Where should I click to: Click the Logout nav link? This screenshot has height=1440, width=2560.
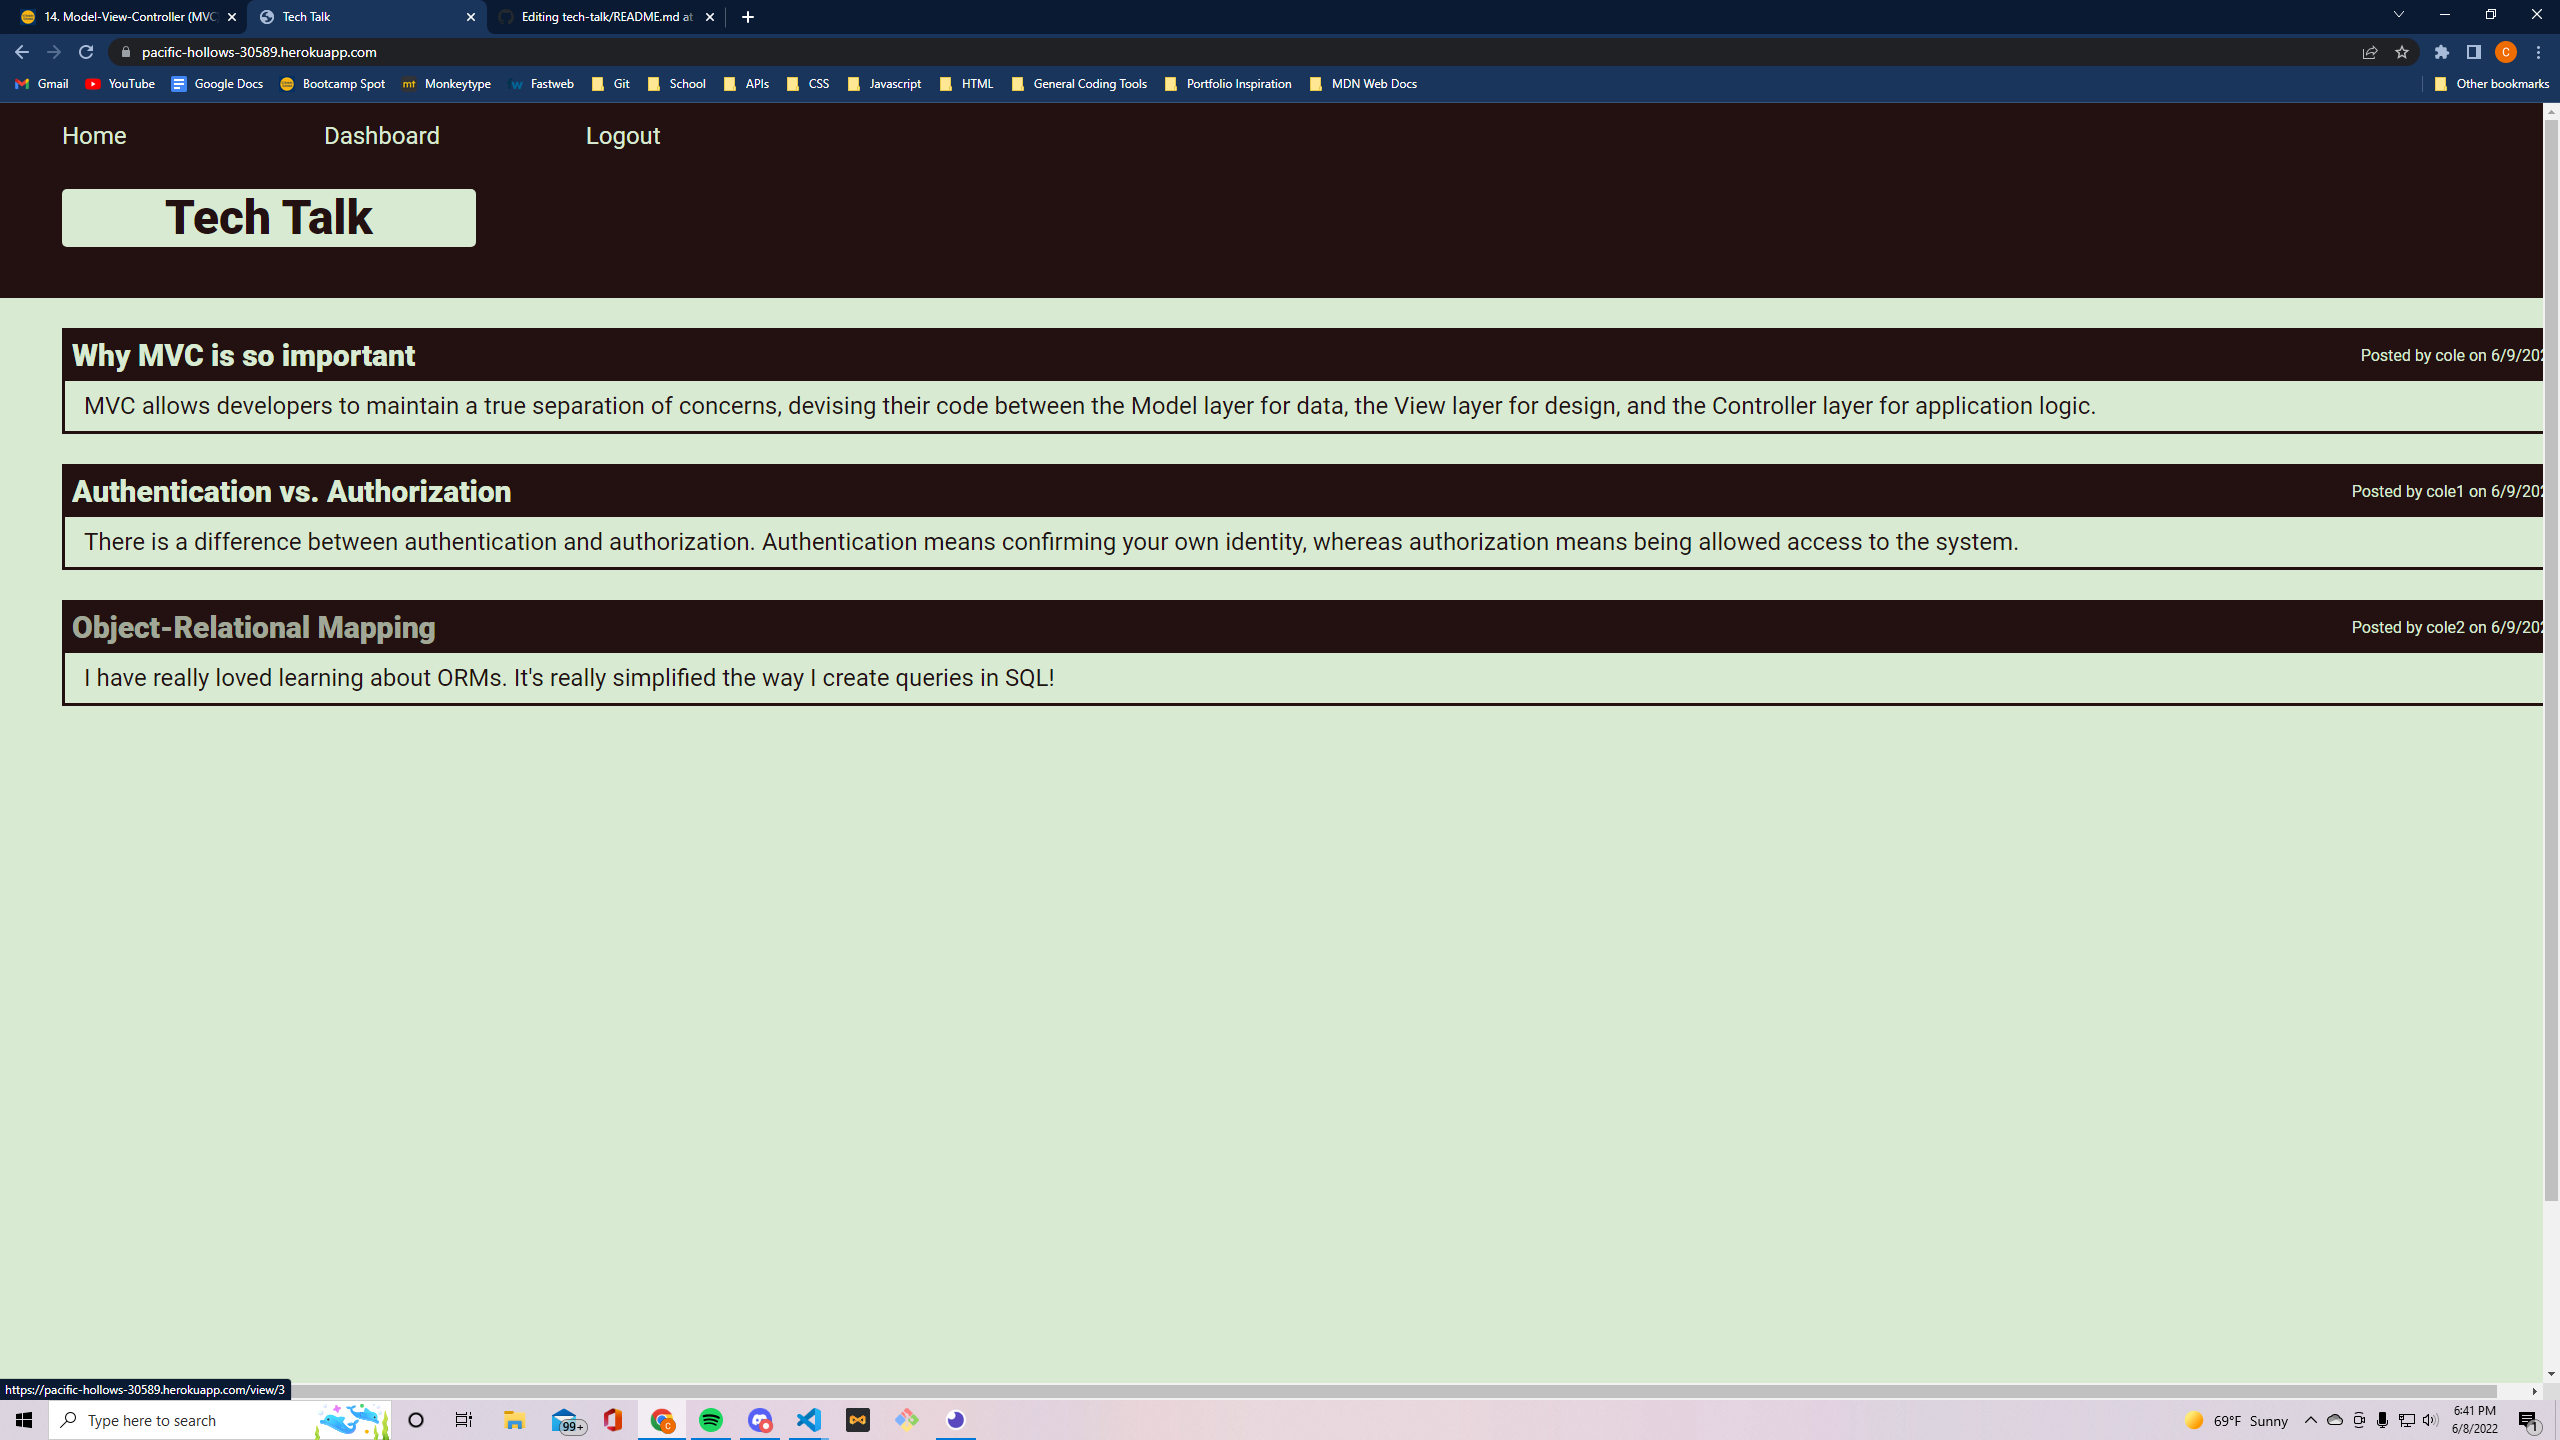pyautogui.click(x=623, y=136)
